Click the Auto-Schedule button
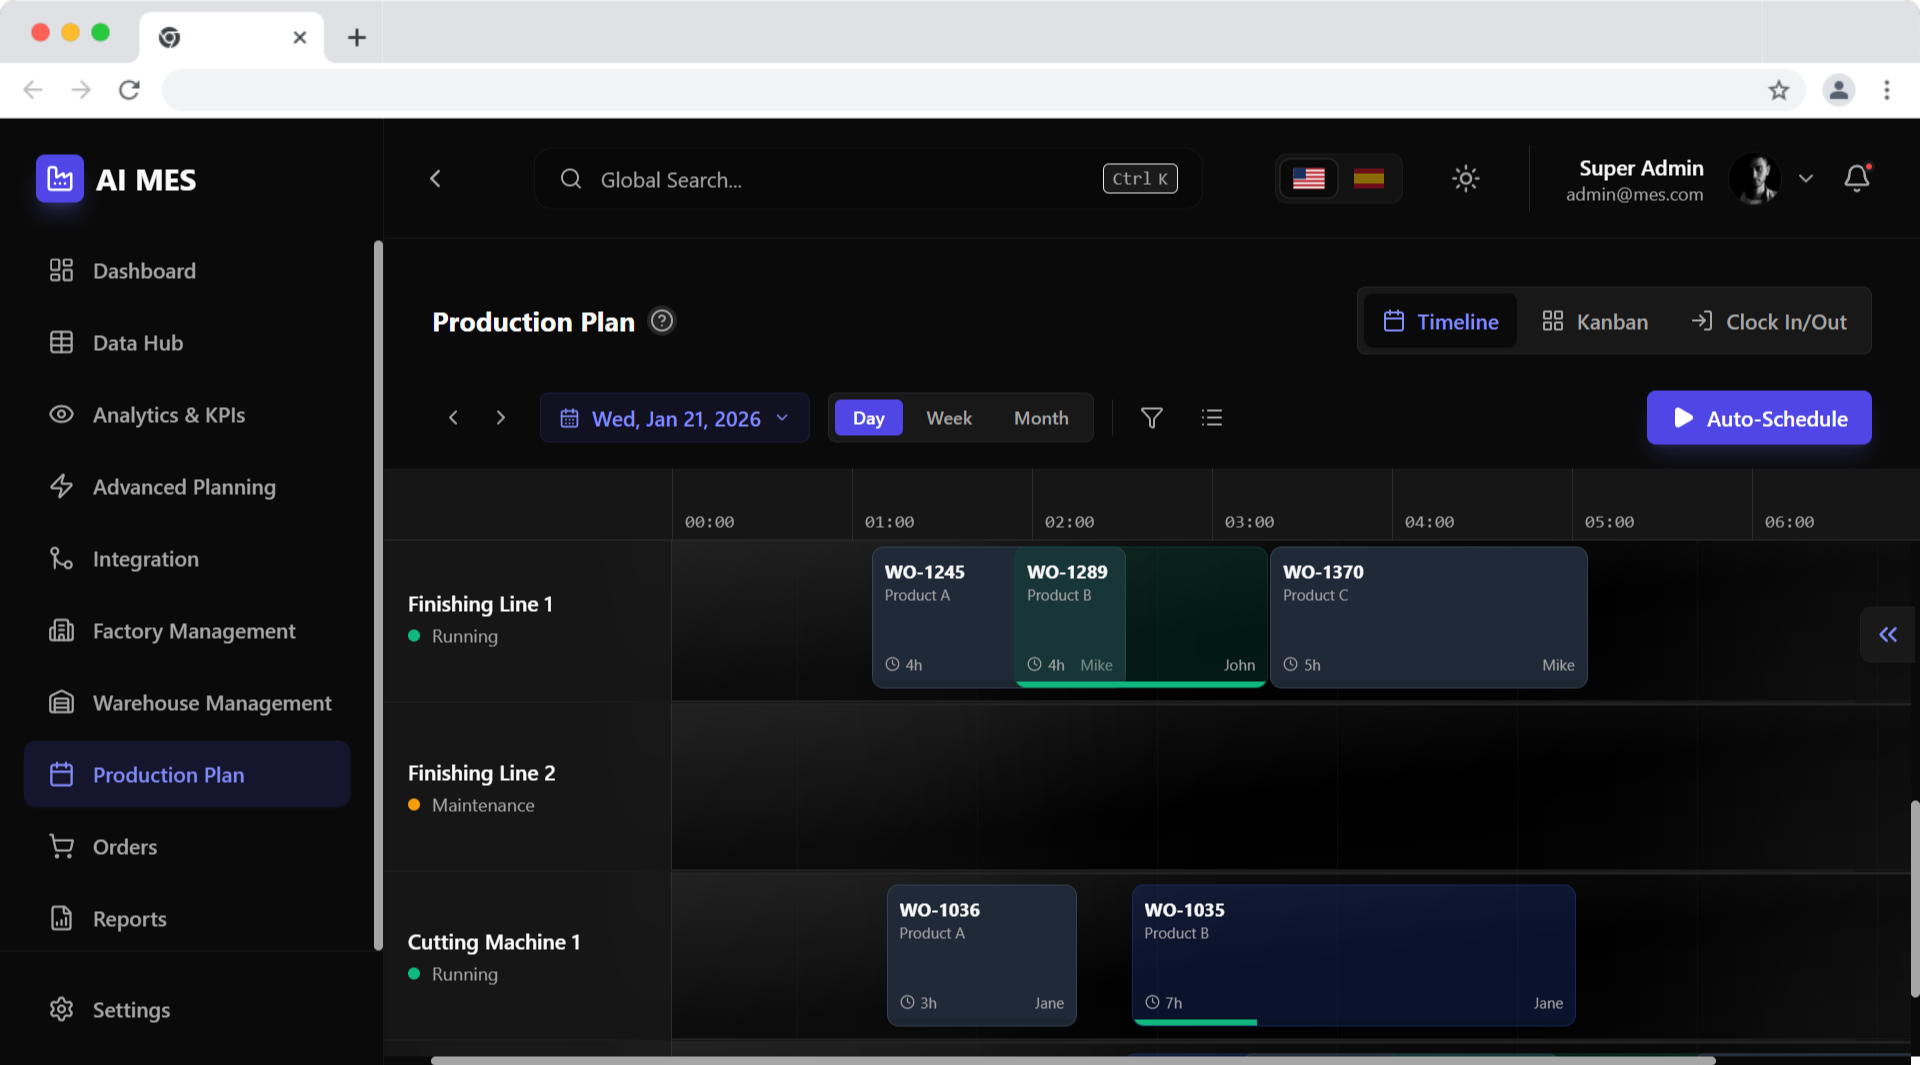1920x1065 pixels. pos(1759,418)
